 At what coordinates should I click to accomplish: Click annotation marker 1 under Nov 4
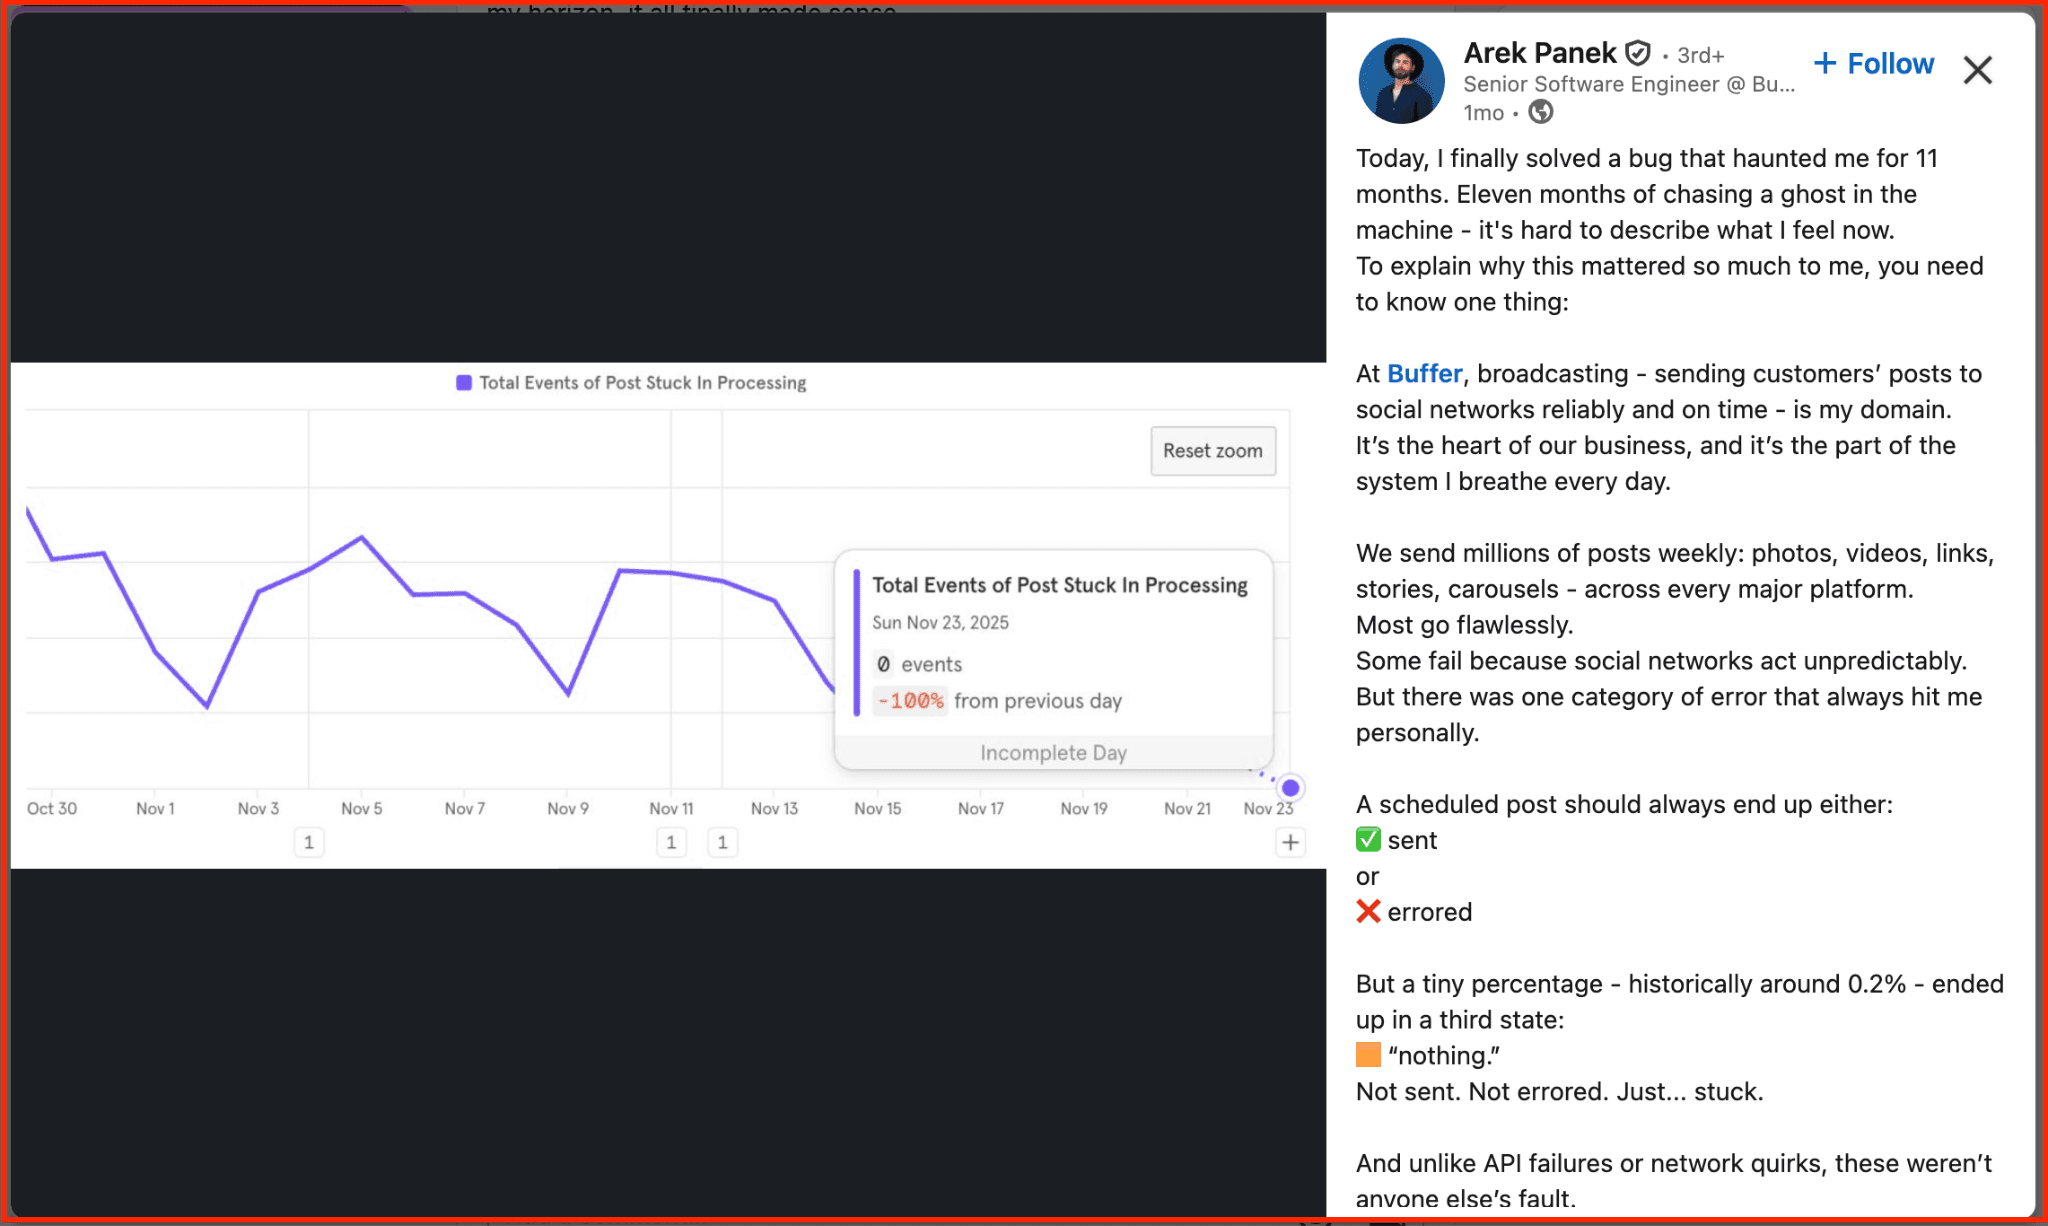point(309,843)
